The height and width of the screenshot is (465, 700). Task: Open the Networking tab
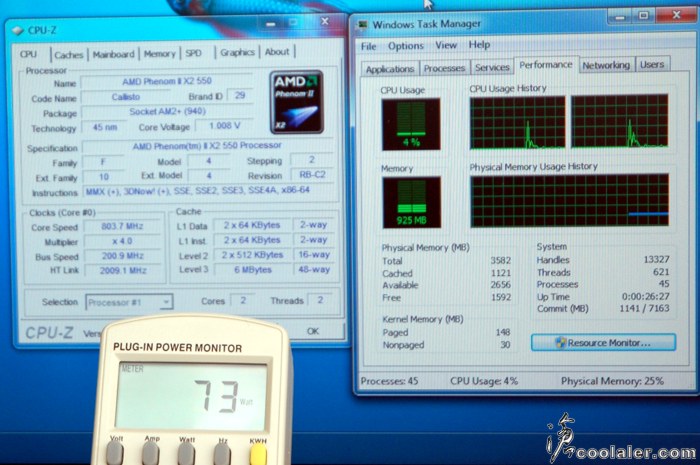tap(606, 65)
